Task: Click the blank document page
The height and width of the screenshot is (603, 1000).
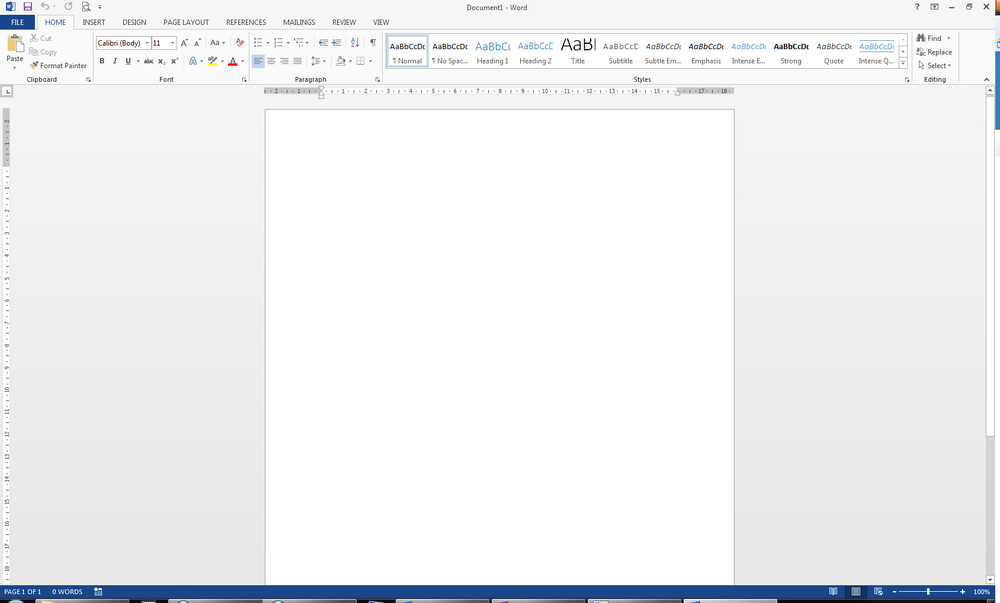Action: point(499,347)
